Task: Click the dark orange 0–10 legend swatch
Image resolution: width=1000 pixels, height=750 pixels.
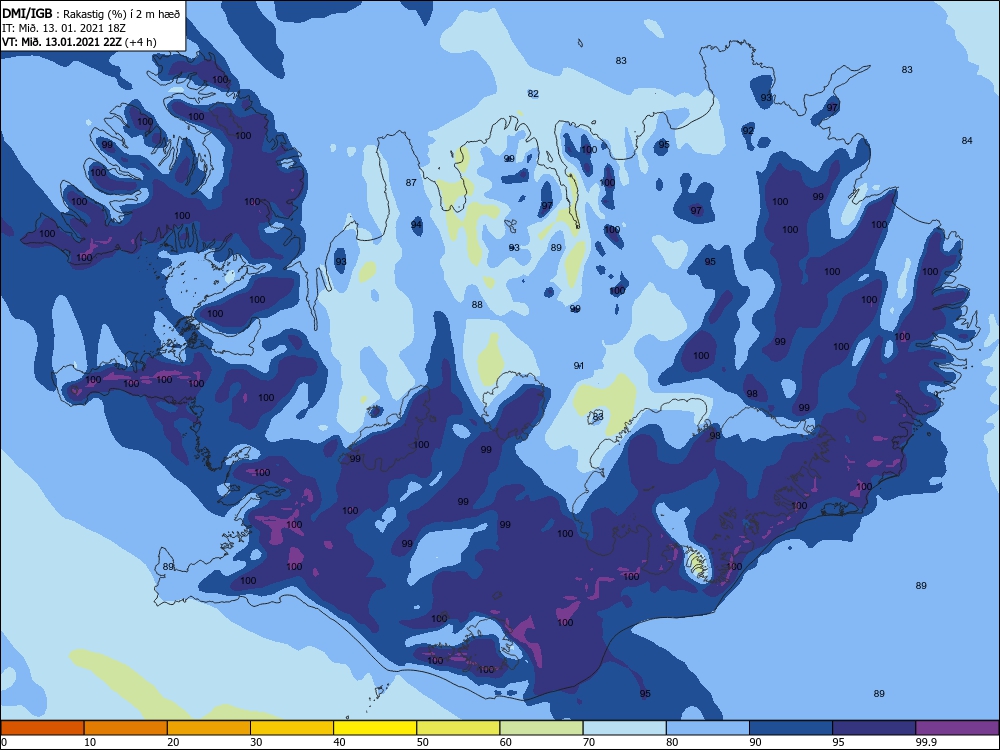Action: 42,728
